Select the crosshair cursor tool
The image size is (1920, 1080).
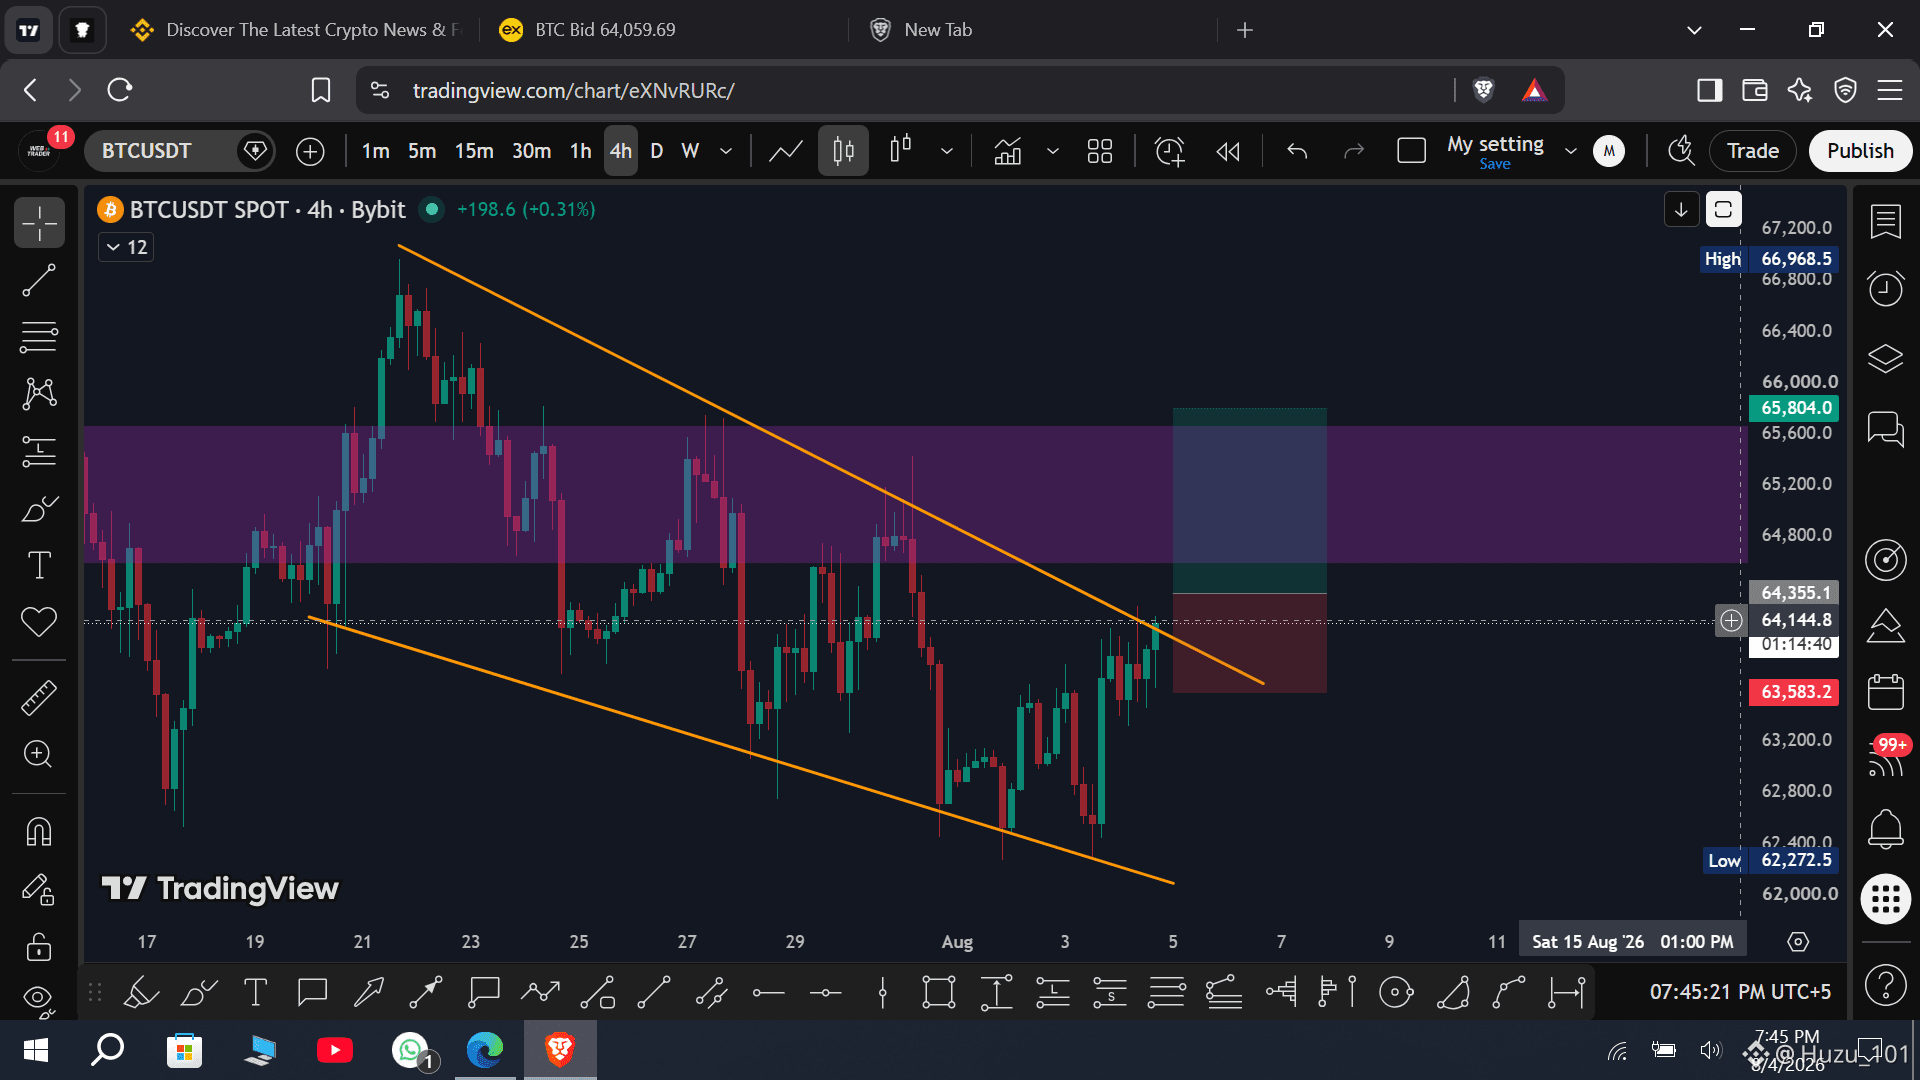39,222
